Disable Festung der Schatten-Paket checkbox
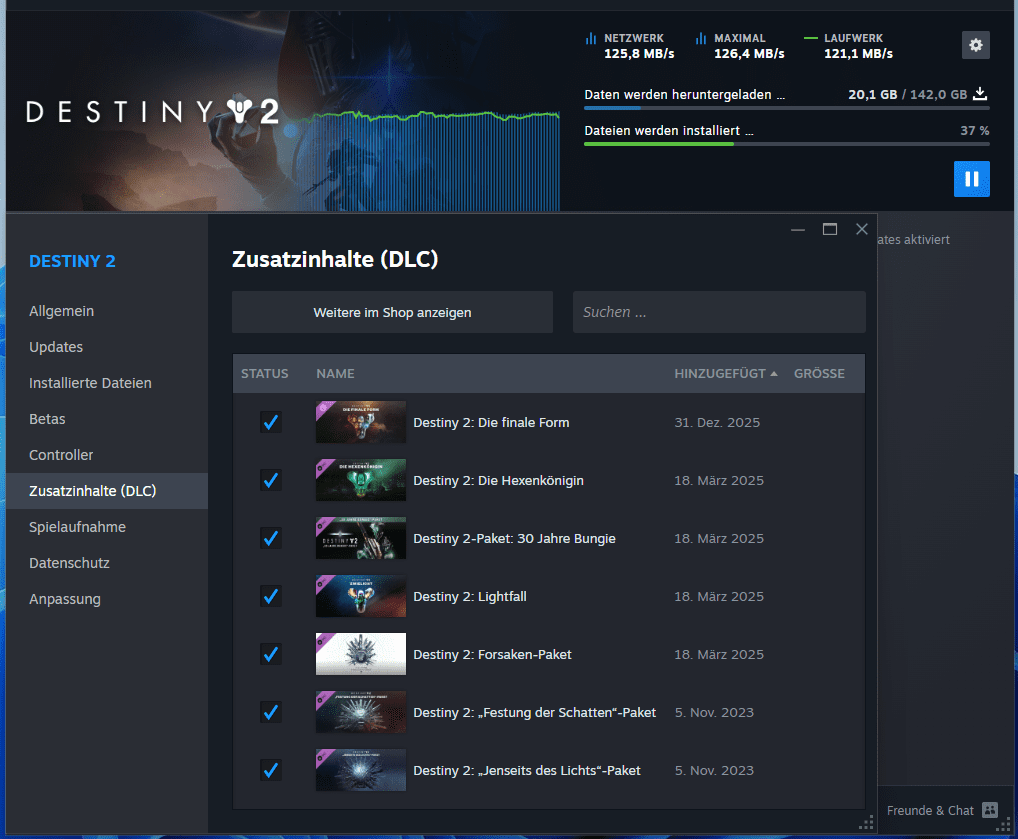The image size is (1018, 839). click(x=271, y=712)
